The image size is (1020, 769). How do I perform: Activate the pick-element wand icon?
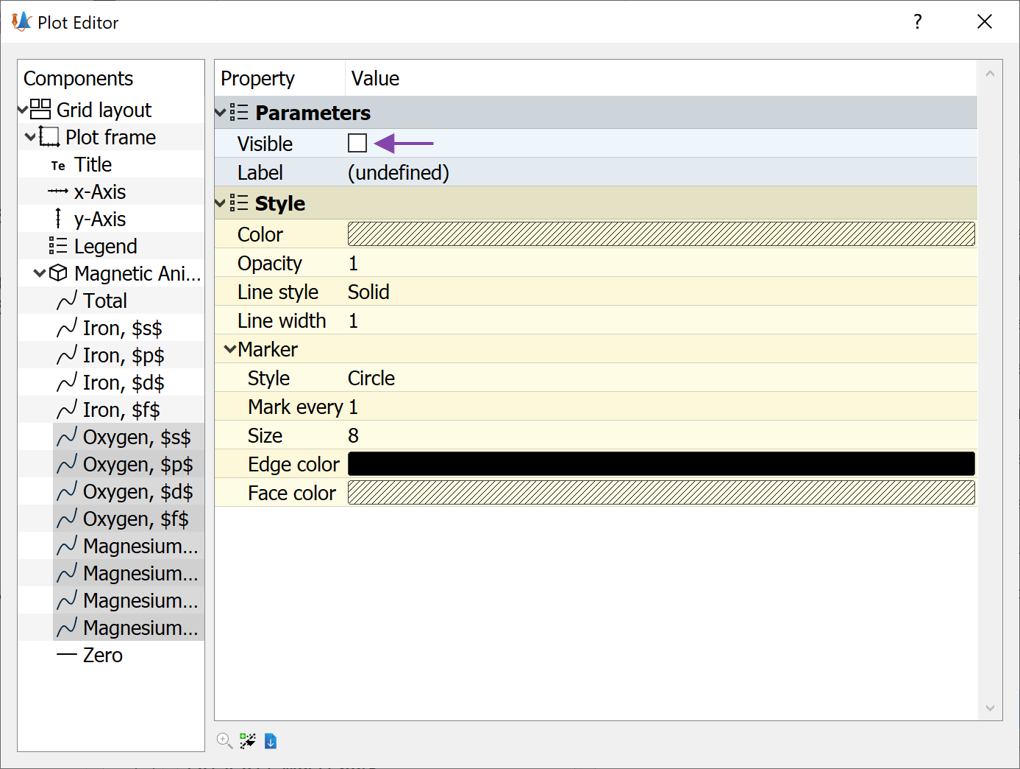[247, 740]
